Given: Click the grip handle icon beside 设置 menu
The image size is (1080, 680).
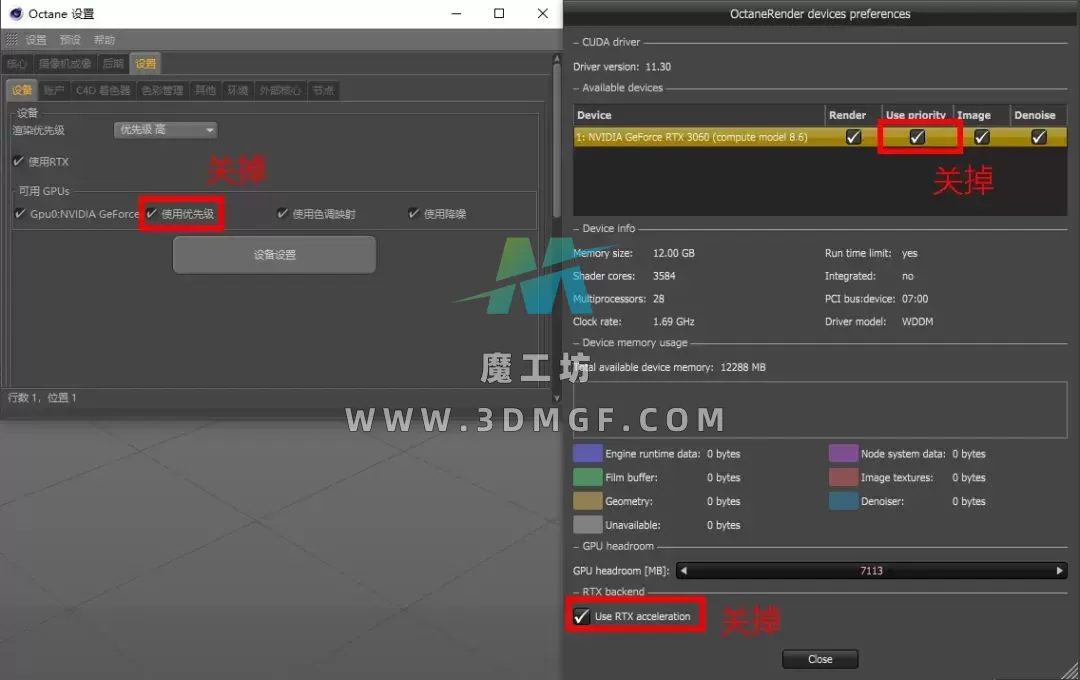Looking at the screenshot, I should tap(12, 40).
